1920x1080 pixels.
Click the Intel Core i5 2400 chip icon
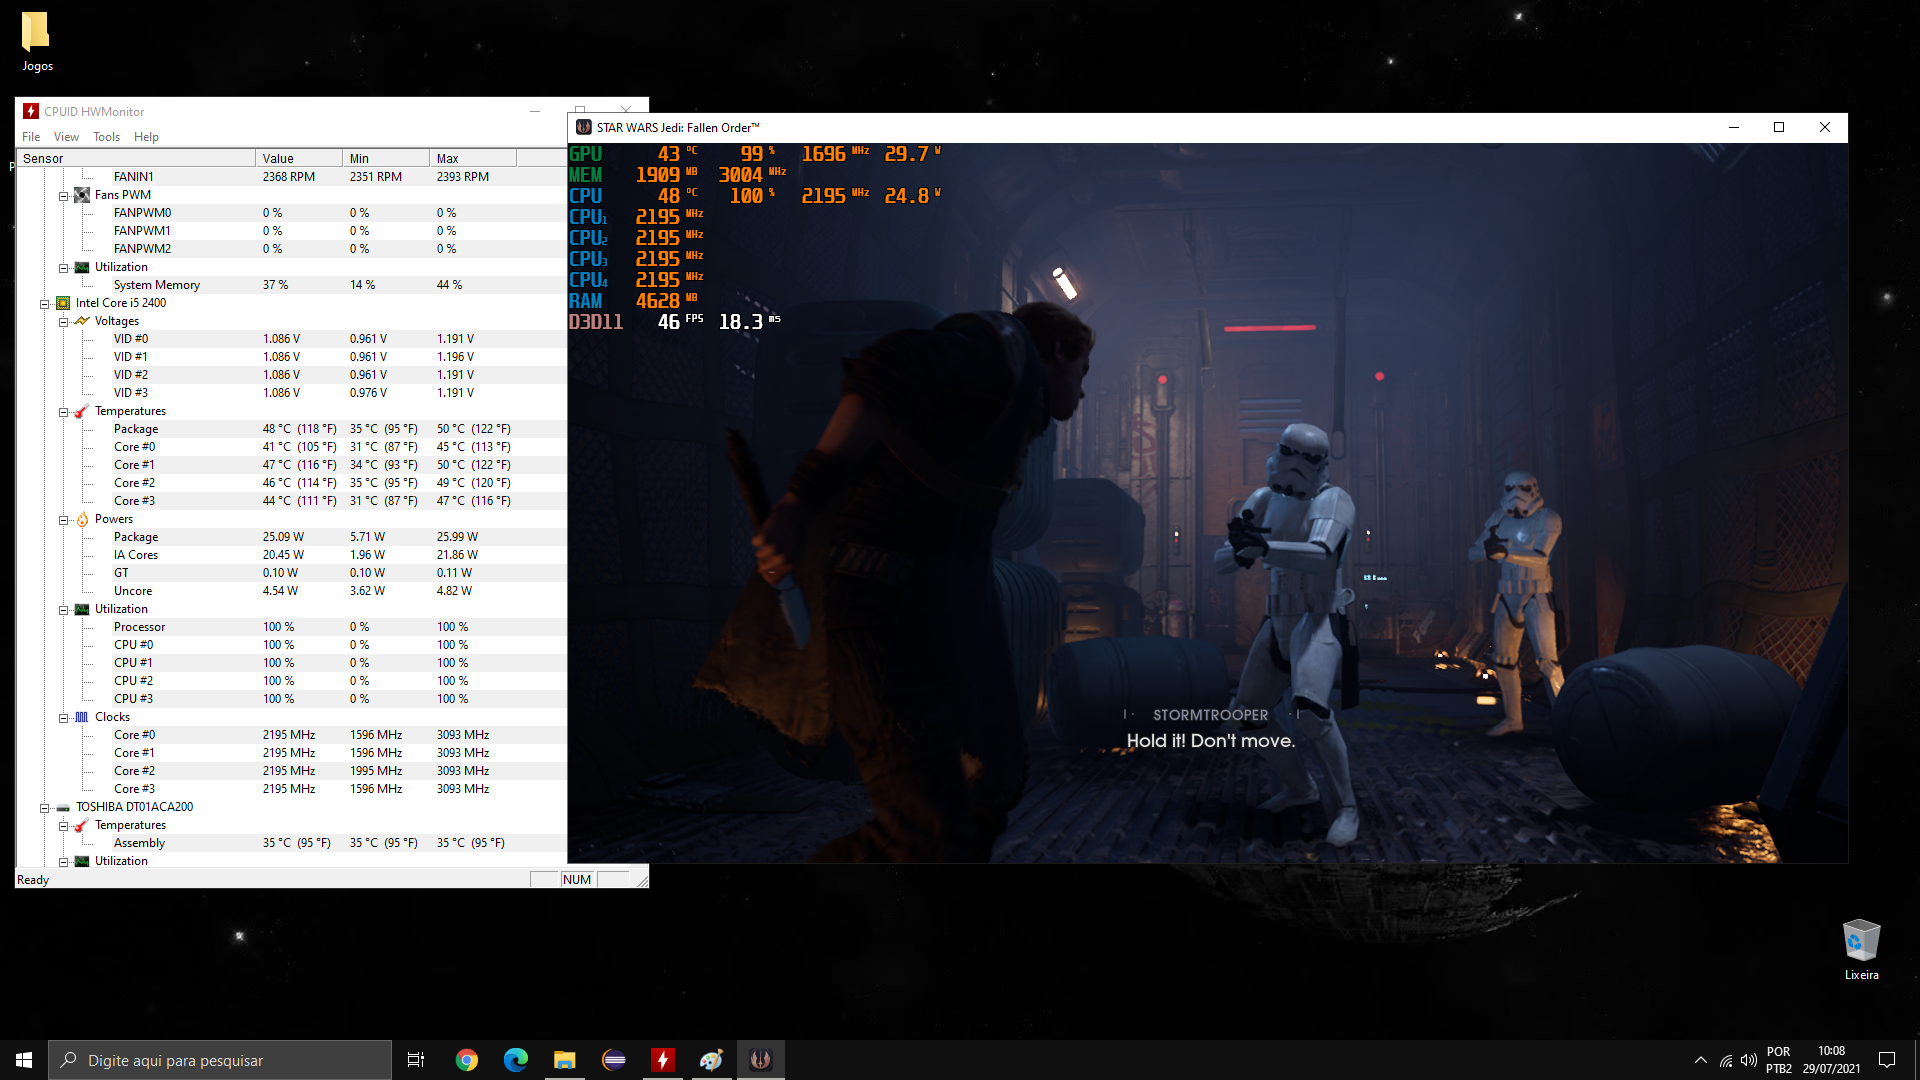coord(63,303)
